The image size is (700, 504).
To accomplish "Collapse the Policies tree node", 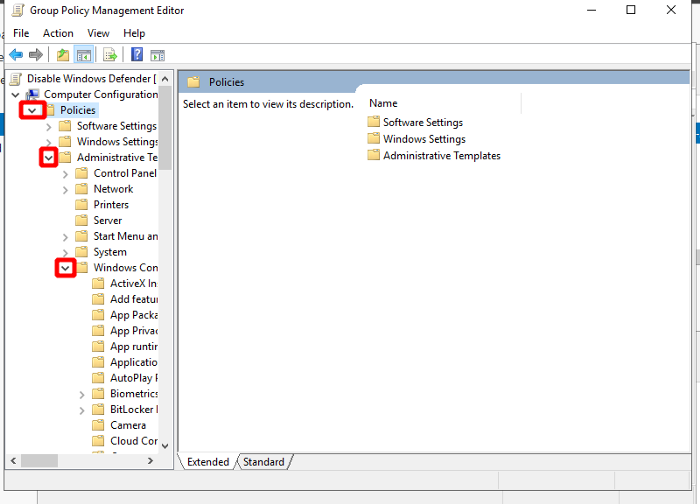I will point(32,110).
